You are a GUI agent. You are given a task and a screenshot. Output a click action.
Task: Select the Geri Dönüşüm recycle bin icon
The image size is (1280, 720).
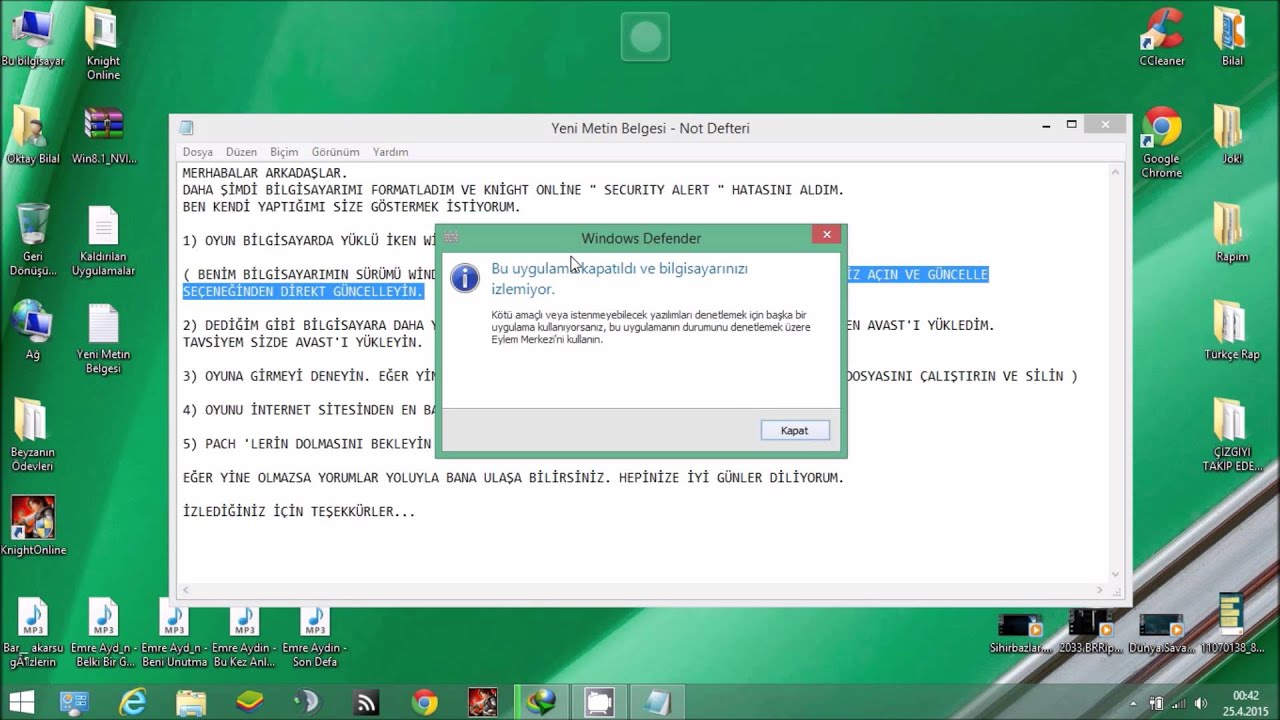pos(32,240)
